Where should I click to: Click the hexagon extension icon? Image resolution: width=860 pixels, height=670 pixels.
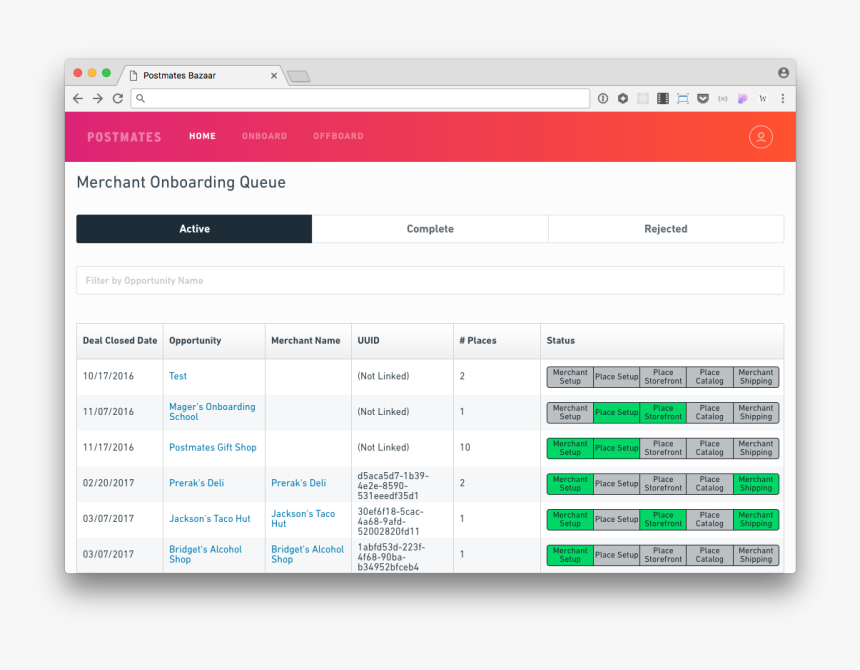pyautogui.click(x=623, y=99)
